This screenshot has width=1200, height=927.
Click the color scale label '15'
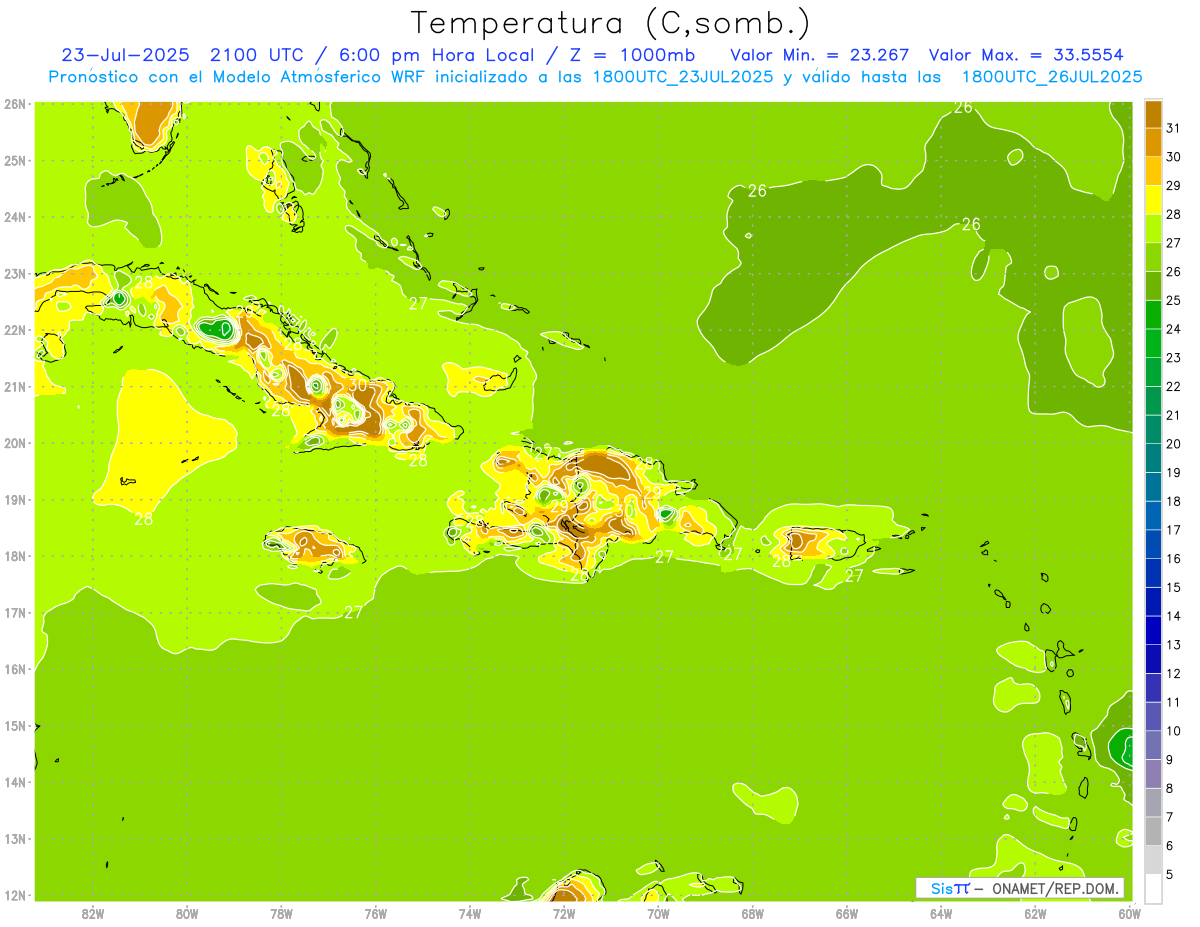point(1174,587)
